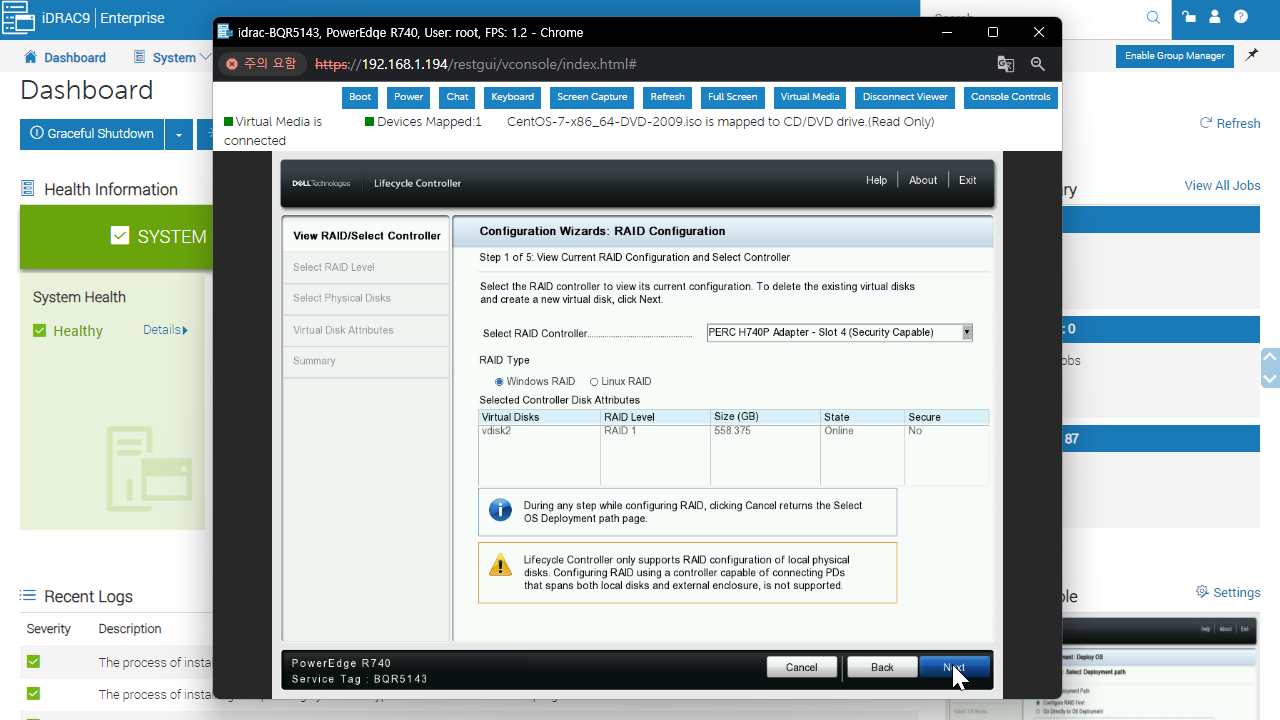Click the Health Information section icon
Image resolution: width=1280 pixels, height=720 pixels.
28,189
